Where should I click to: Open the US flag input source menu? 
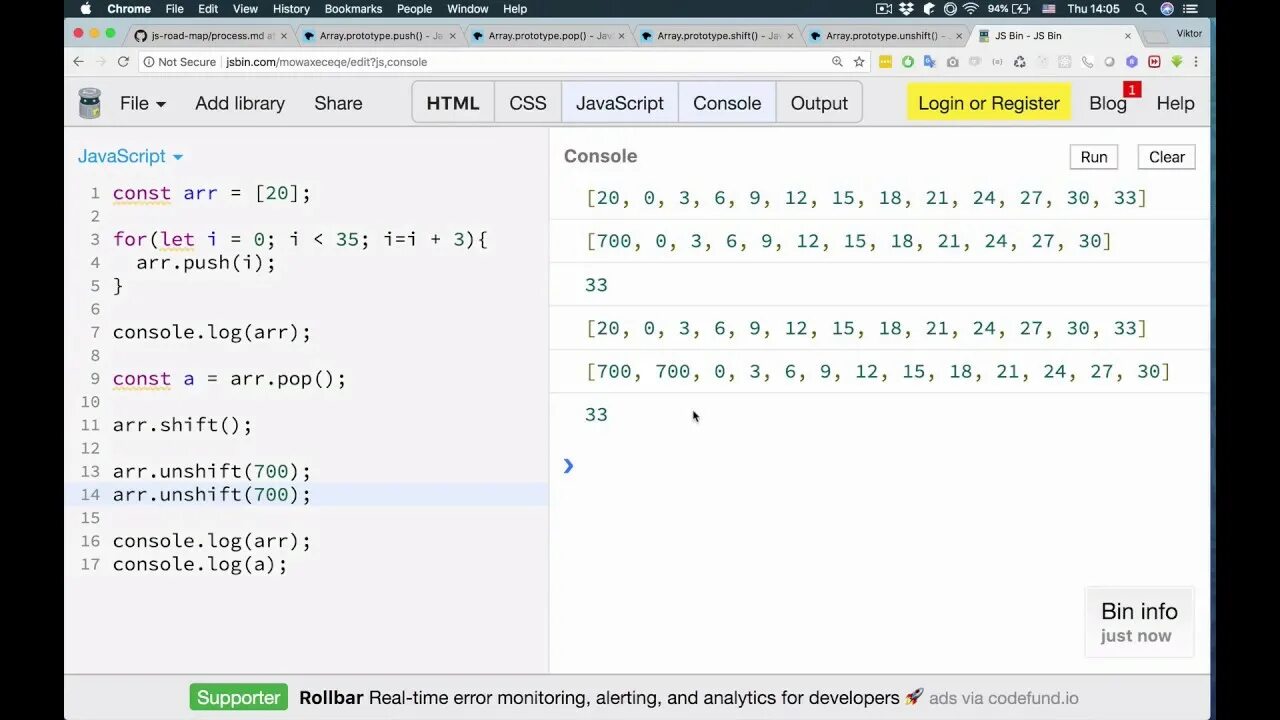coord(1049,9)
